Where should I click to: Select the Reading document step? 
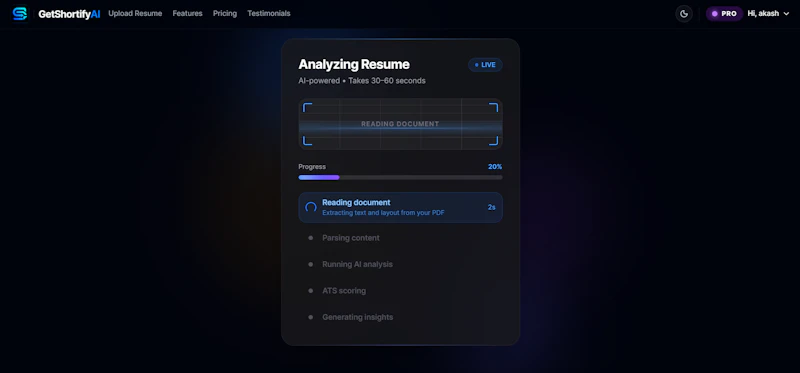401,207
